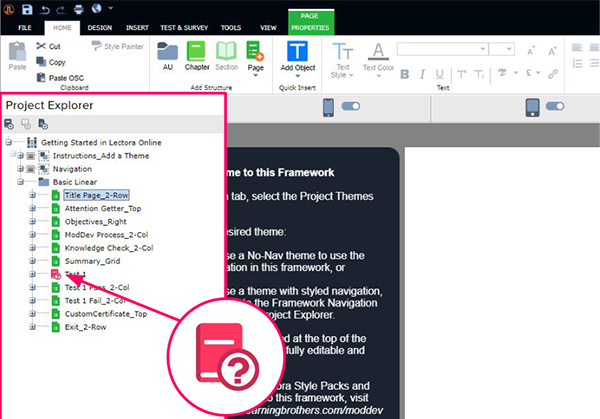Collapse the Basic Linear folder
The image size is (600, 419).
click(17, 183)
